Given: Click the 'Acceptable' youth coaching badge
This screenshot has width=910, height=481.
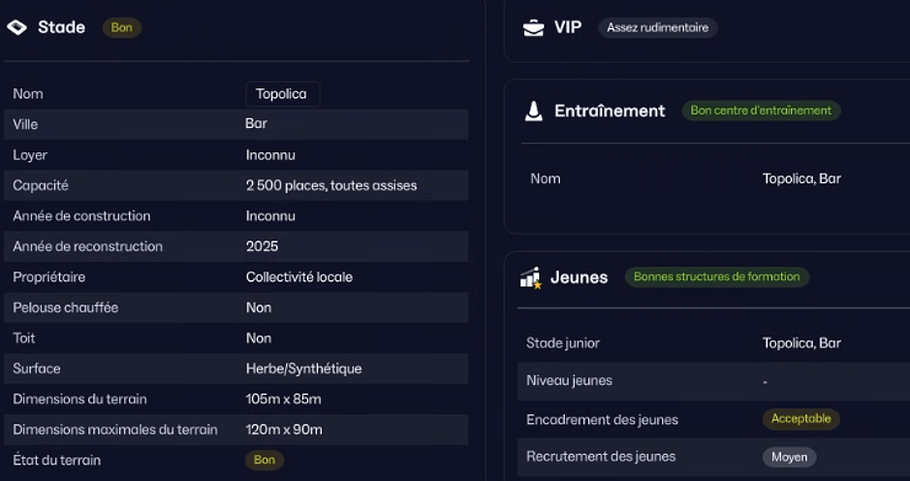Looking at the screenshot, I should click(801, 419).
